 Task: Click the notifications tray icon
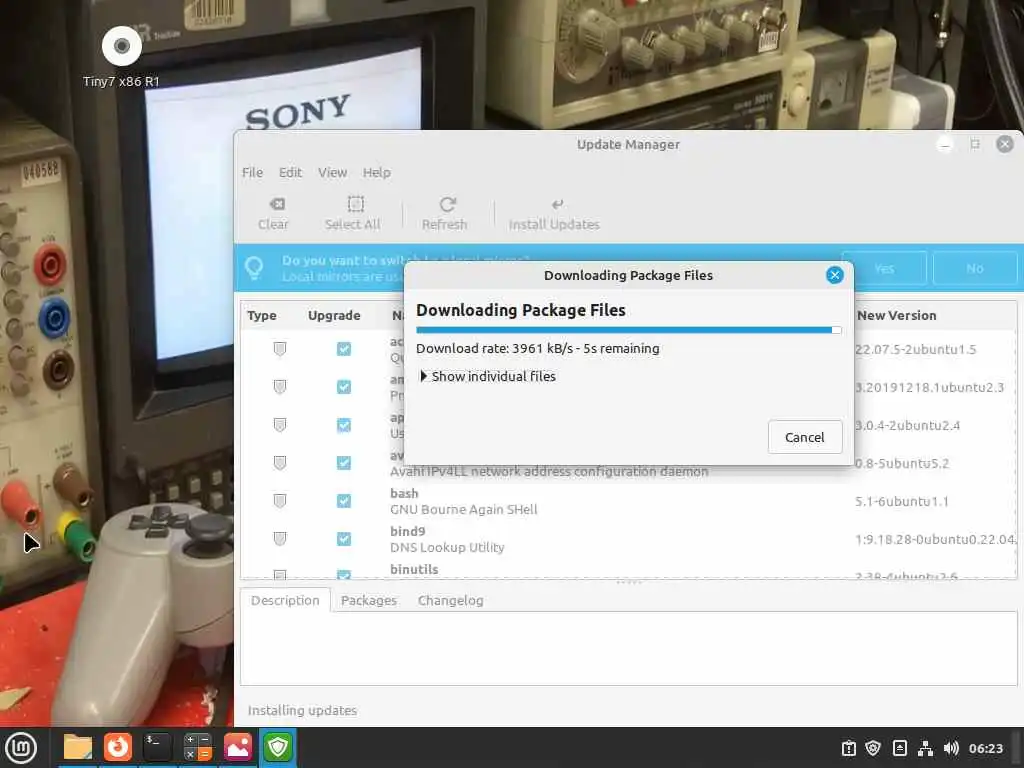point(899,748)
